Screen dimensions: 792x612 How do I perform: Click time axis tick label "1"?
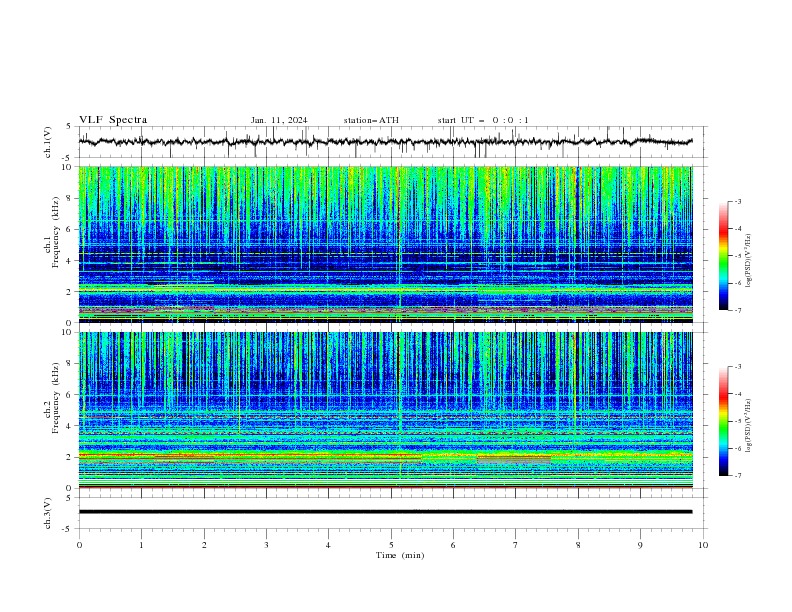click(x=141, y=545)
